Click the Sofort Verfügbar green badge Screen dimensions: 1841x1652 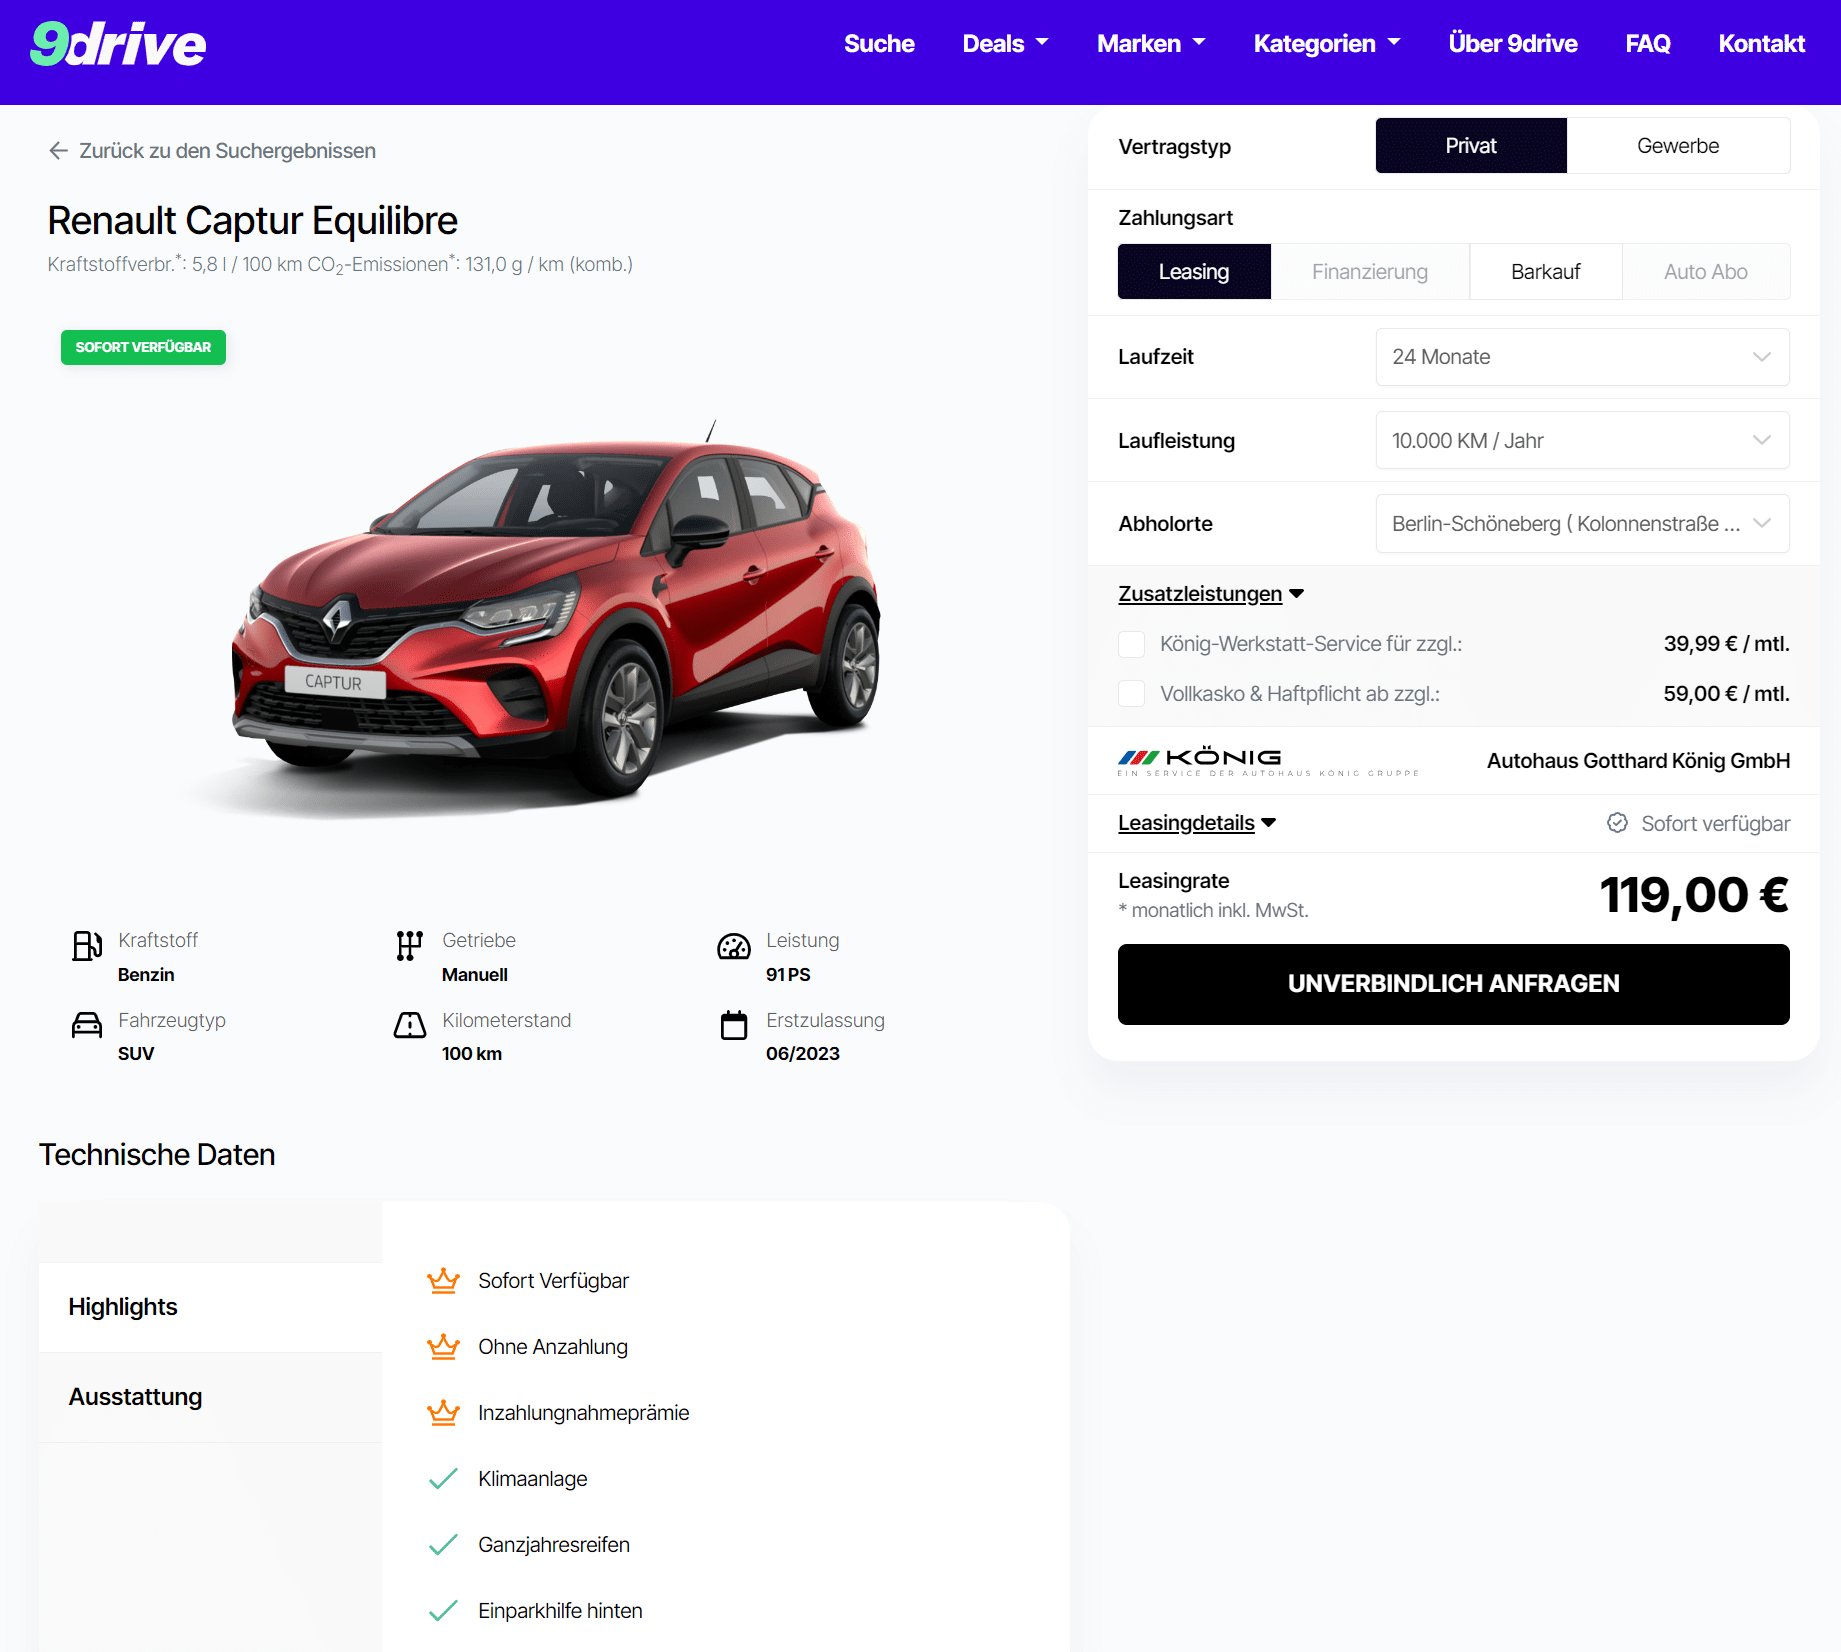point(143,347)
